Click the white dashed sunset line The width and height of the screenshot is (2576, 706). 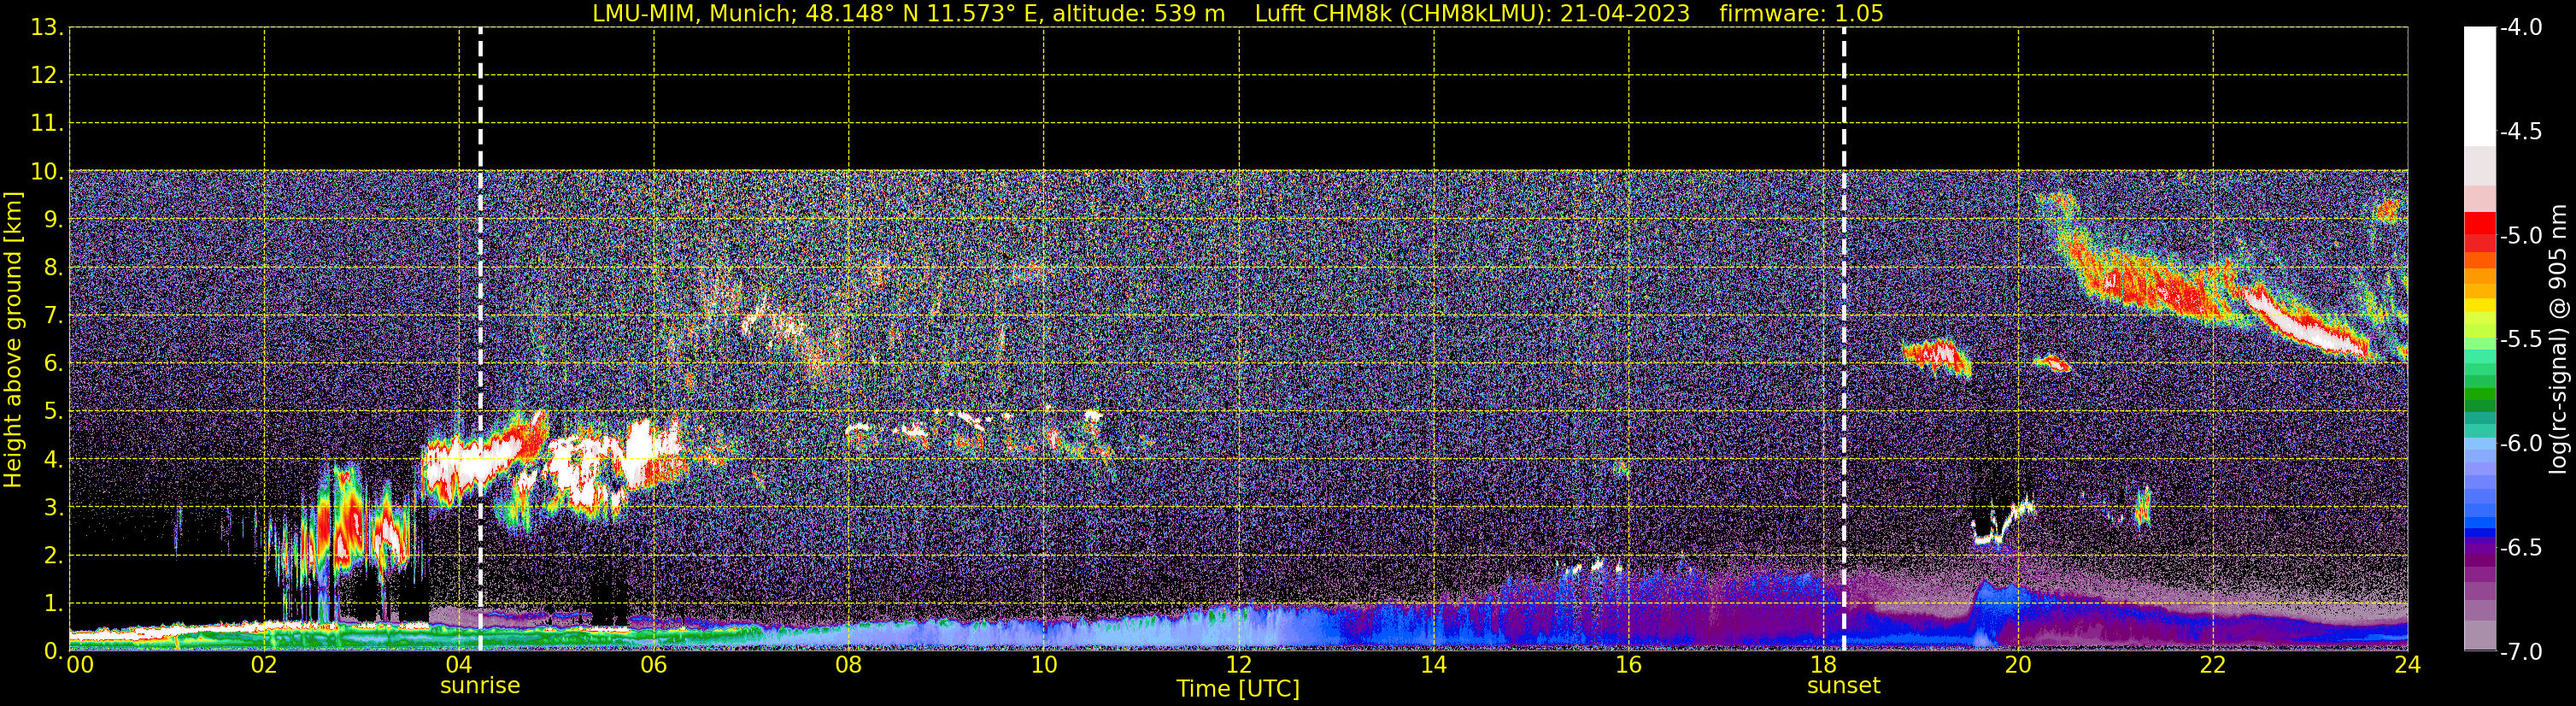coord(1844,340)
